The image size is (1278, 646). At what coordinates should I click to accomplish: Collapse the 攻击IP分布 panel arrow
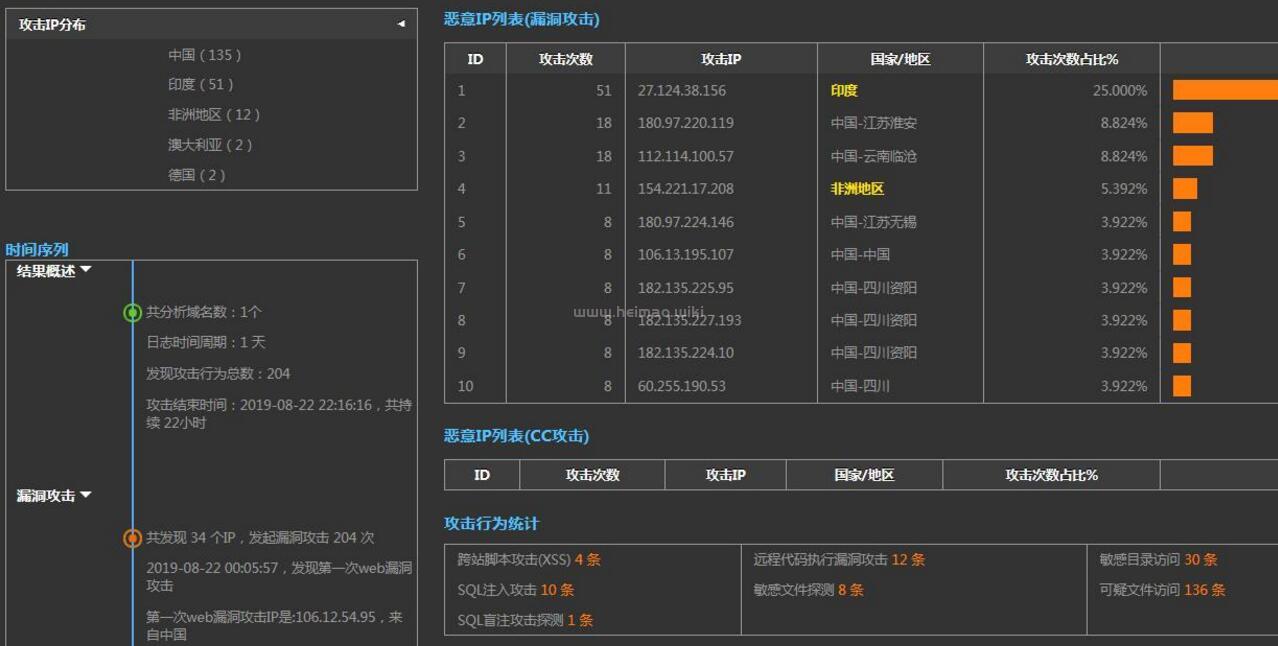(x=401, y=24)
